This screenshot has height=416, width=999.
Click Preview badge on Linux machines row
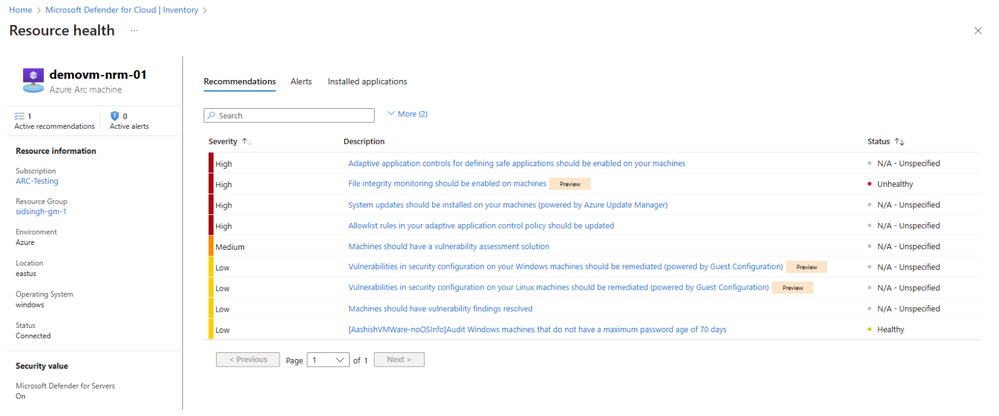click(x=792, y=288)
